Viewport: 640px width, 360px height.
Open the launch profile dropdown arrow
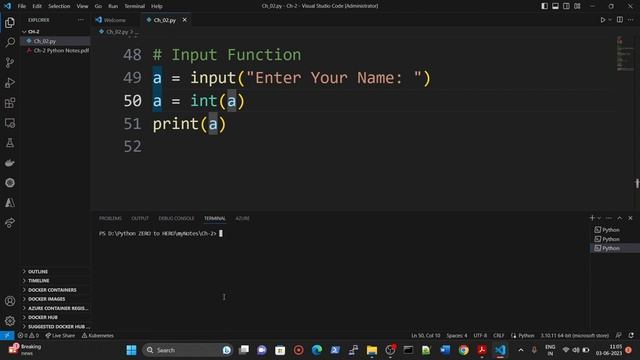click(x=599, y=218)
